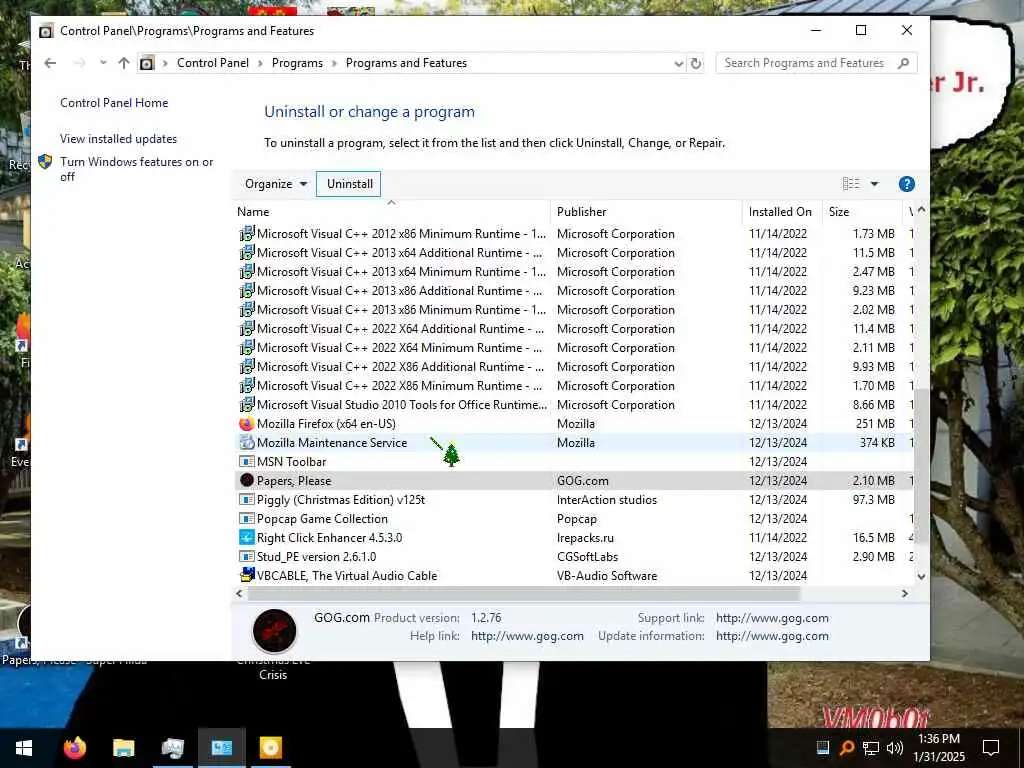Viewport: 1024px width, 768px height.
Task: Click the horizontal scrollbar left arrow
Action: 240,594
